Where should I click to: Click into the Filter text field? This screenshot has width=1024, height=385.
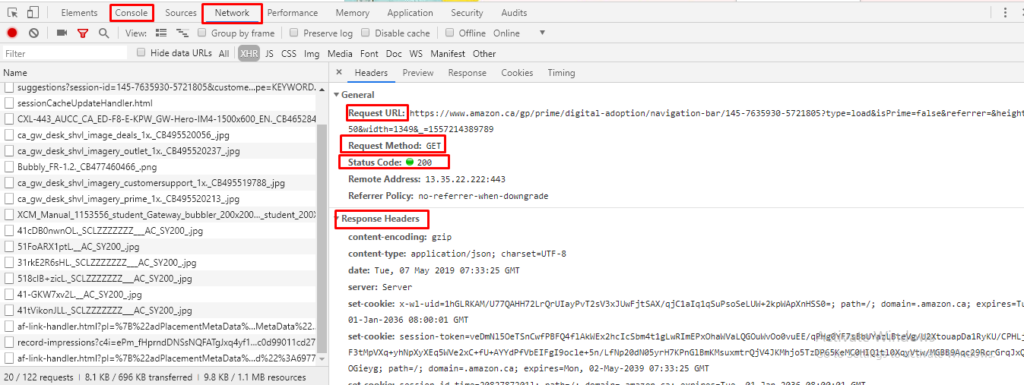pos(64,54)
